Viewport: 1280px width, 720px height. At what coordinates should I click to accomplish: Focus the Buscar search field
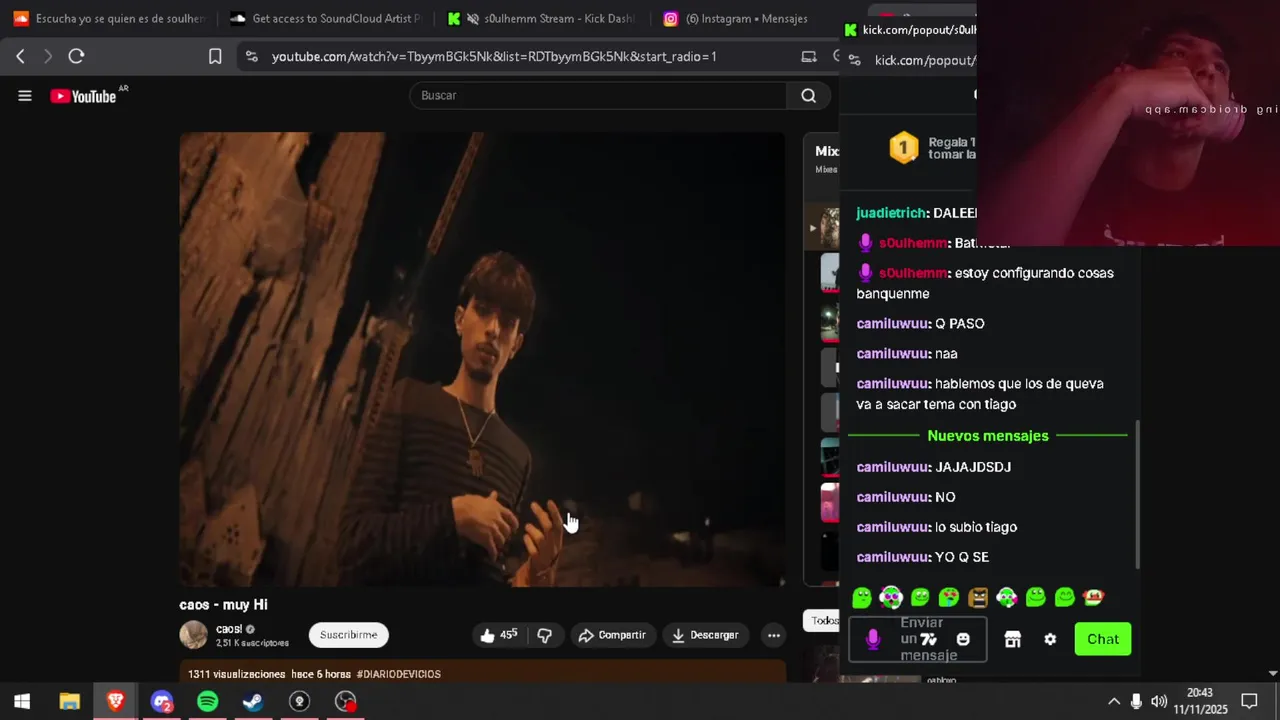(598, 96)
